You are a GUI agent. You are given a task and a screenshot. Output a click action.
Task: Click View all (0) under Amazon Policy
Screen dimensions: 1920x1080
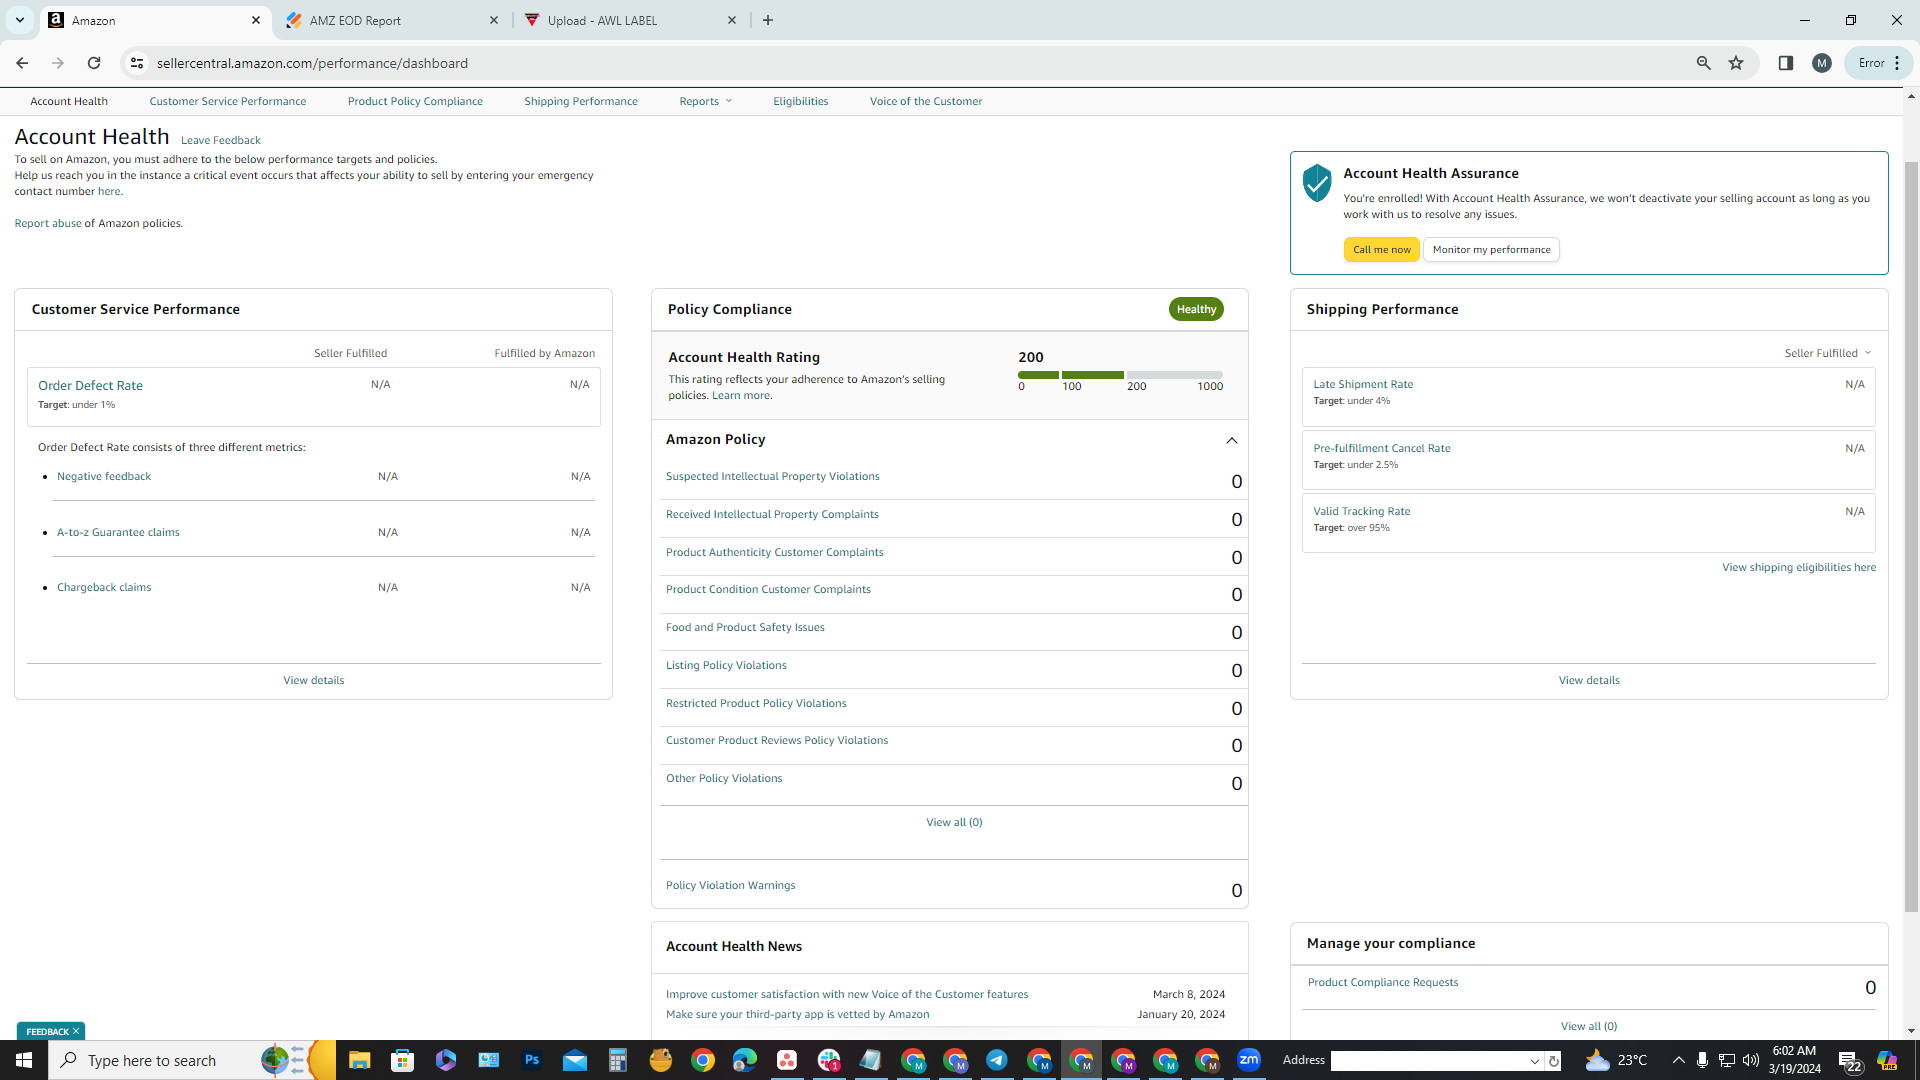click(954, 822)
